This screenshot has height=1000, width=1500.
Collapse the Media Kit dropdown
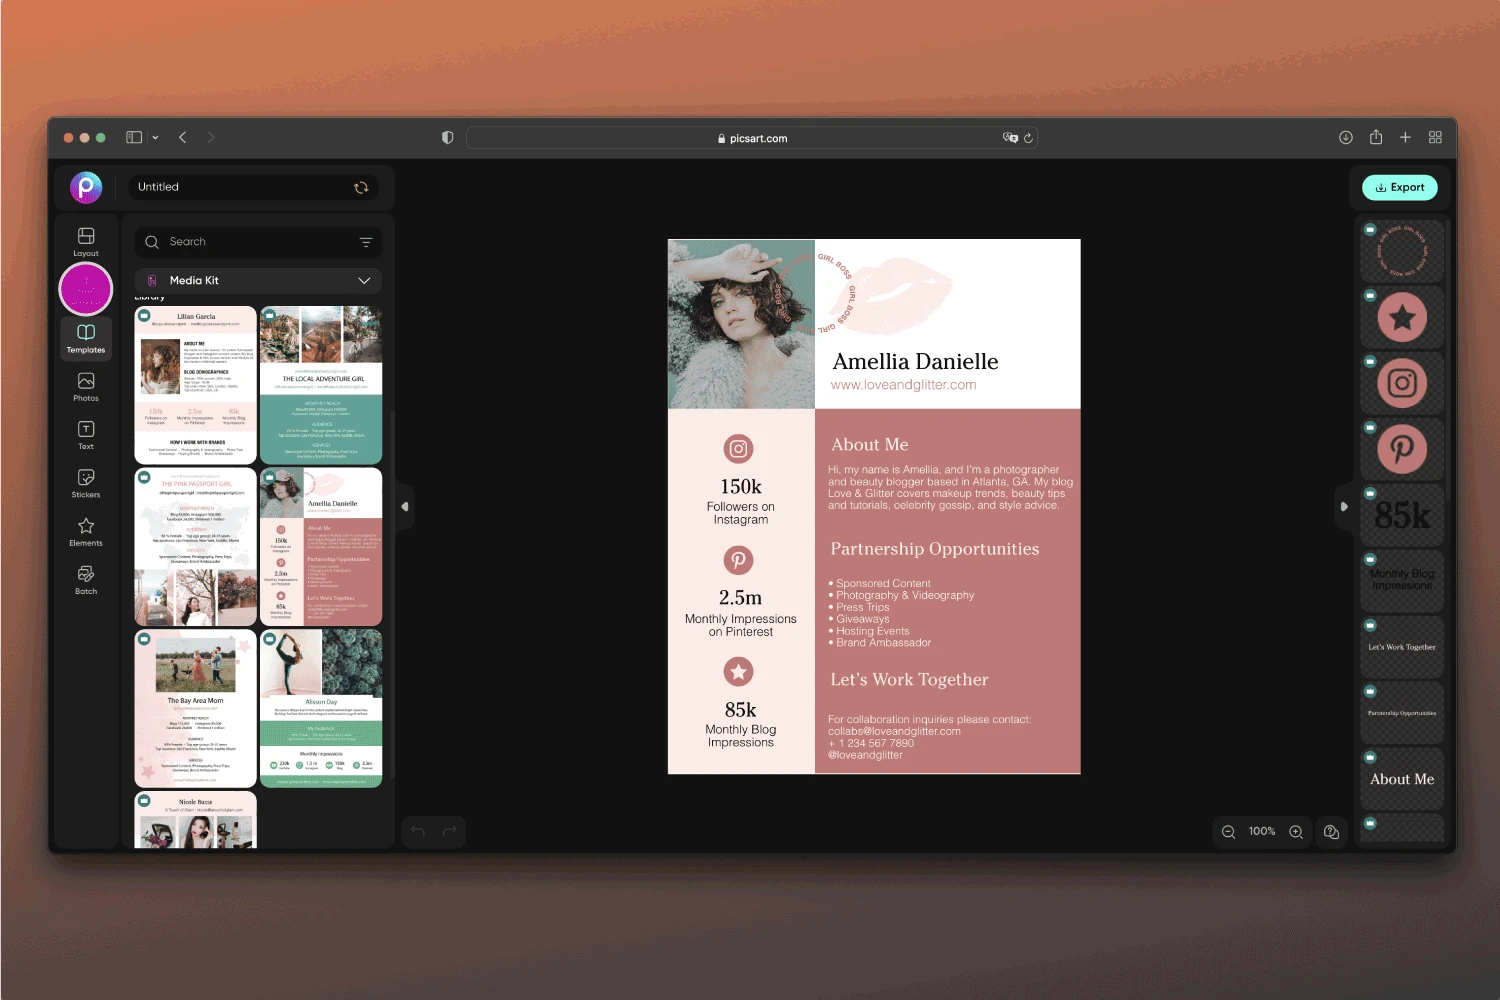(x=364, y=280)
